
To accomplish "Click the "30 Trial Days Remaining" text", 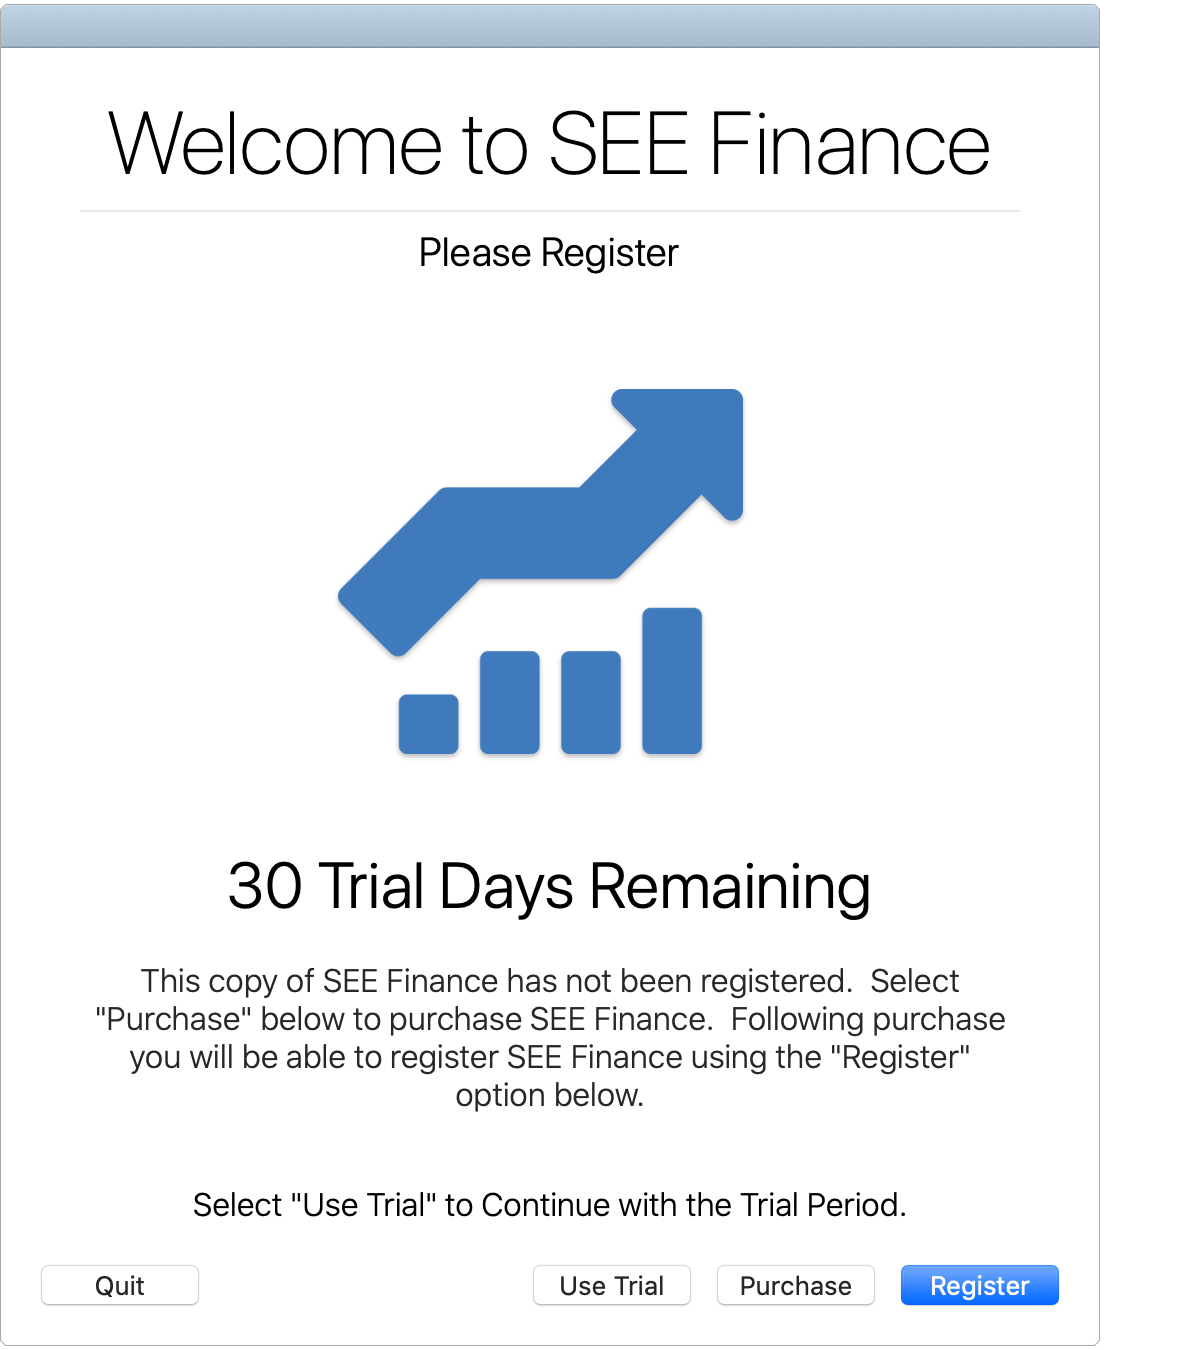I will coord(549,886).
